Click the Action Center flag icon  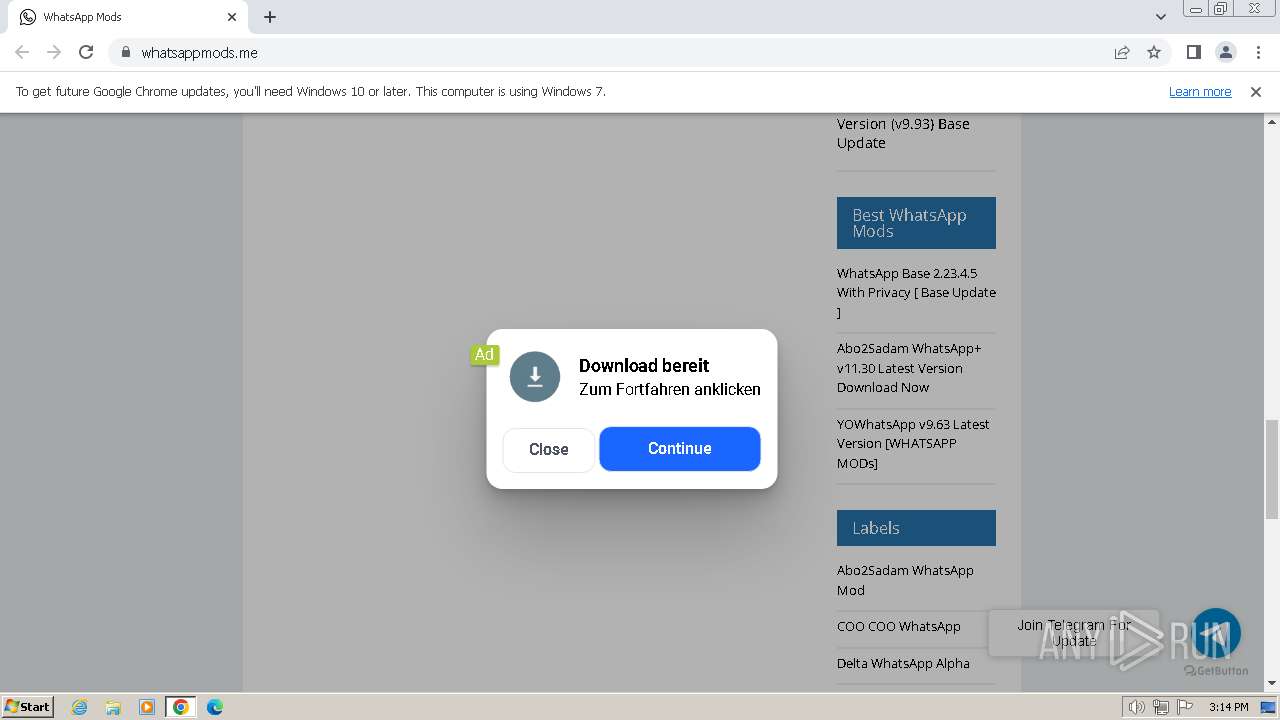(1185, 707)
